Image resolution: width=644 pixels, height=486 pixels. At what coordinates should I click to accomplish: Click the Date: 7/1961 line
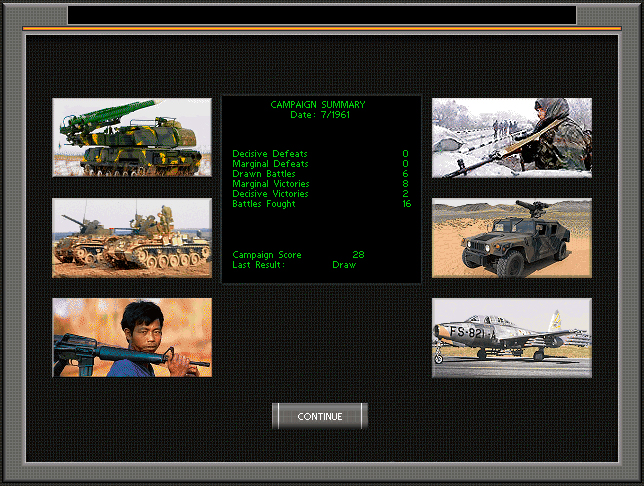point(320,115)
